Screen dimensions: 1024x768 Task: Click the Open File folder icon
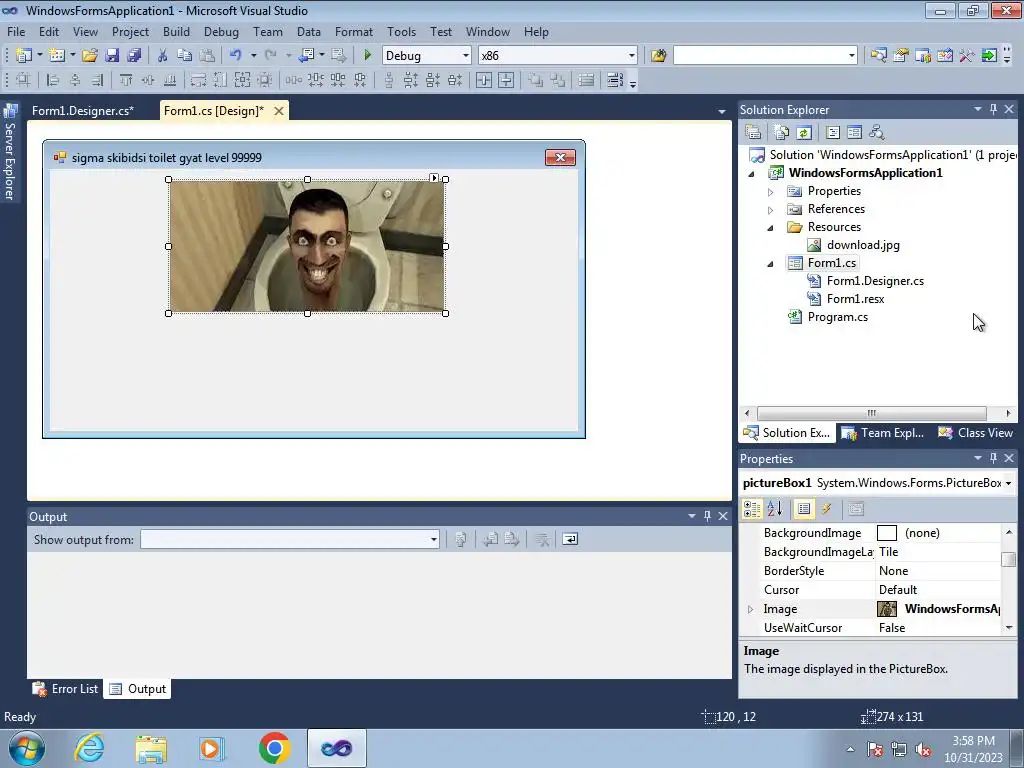pos(89,56)
